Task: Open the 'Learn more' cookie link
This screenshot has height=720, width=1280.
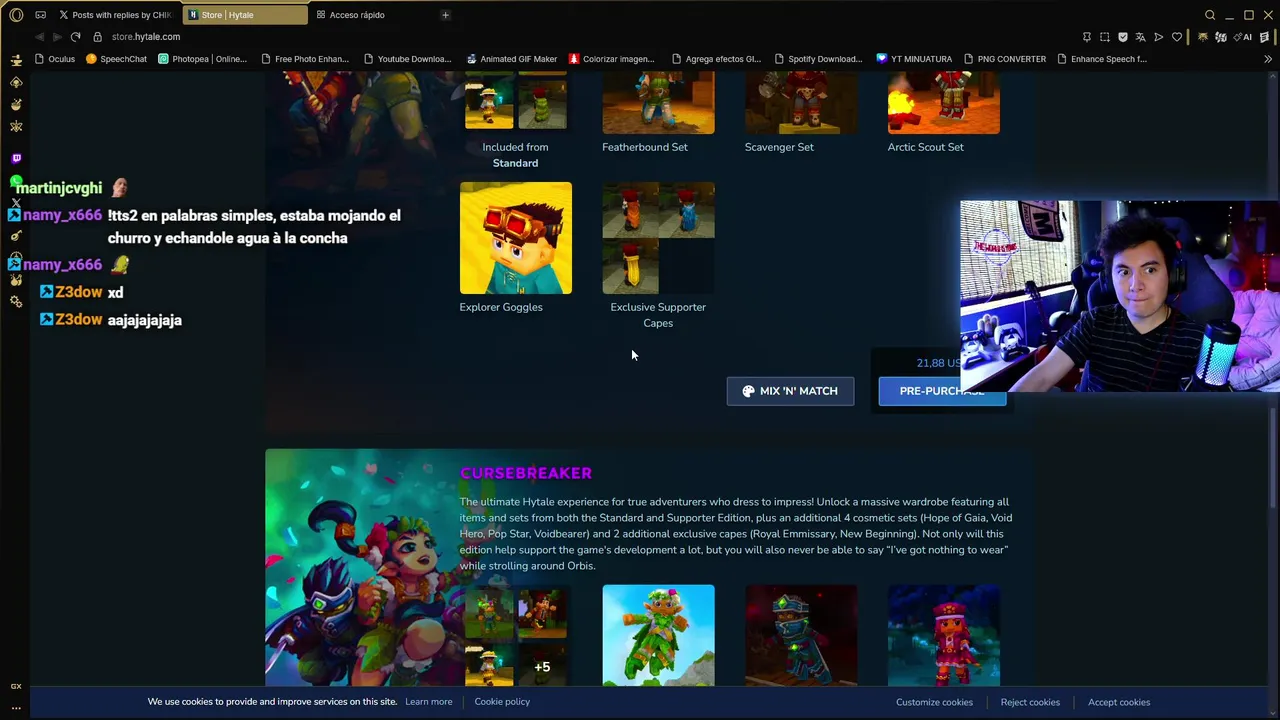Action: pyautogui.click(x=428, y=702)
